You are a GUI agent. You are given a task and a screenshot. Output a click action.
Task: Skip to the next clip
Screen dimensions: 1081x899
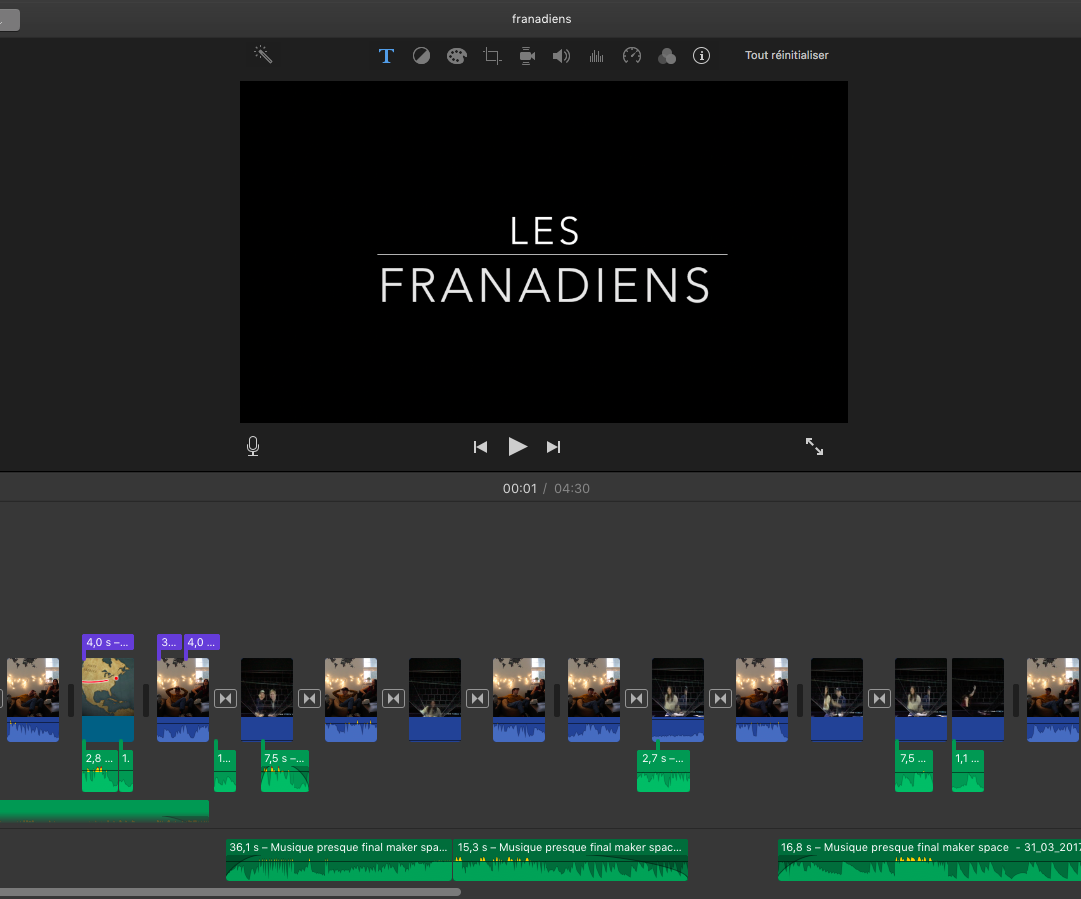tap(553, 447)
